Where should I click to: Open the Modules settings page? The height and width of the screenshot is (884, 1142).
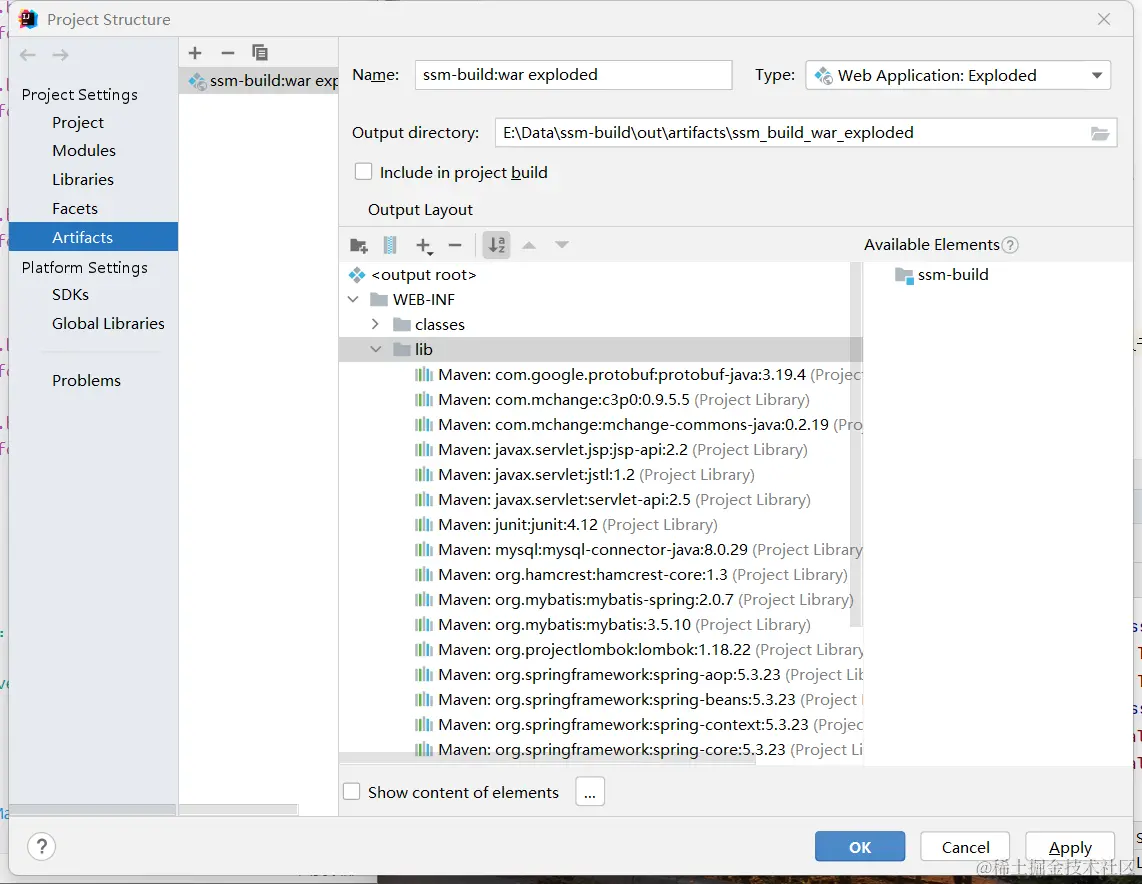pyautogui.click(x=84, y=151)
